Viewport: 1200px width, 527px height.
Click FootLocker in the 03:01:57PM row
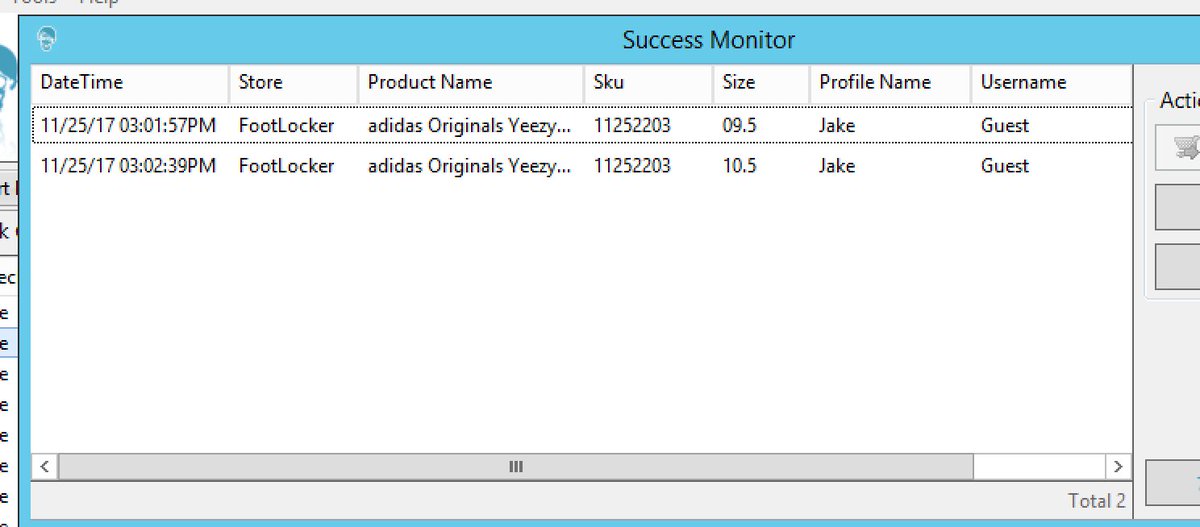[286, 126]
